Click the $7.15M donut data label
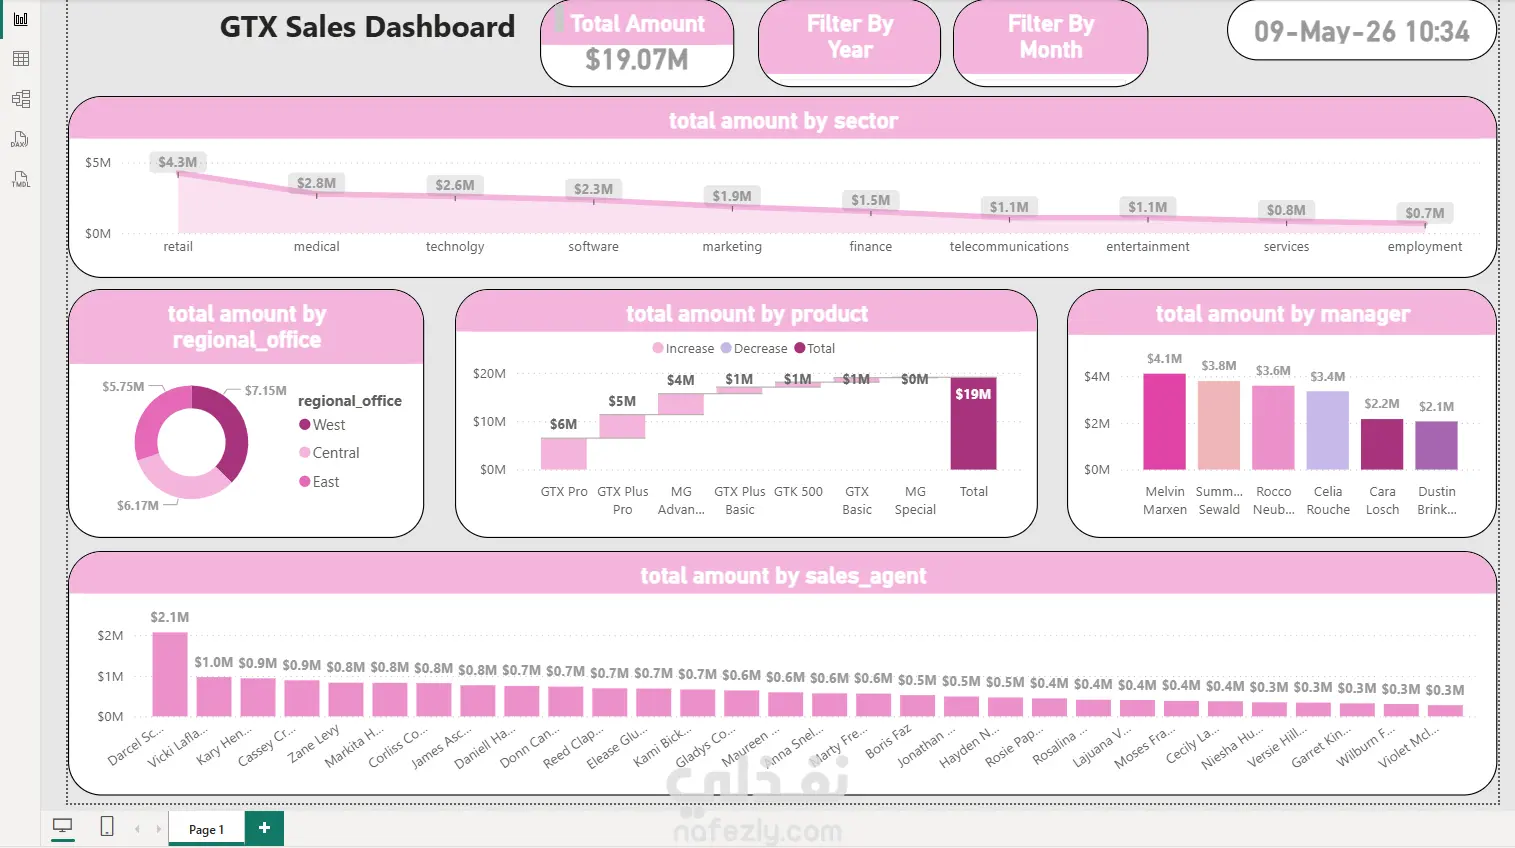 266,391
